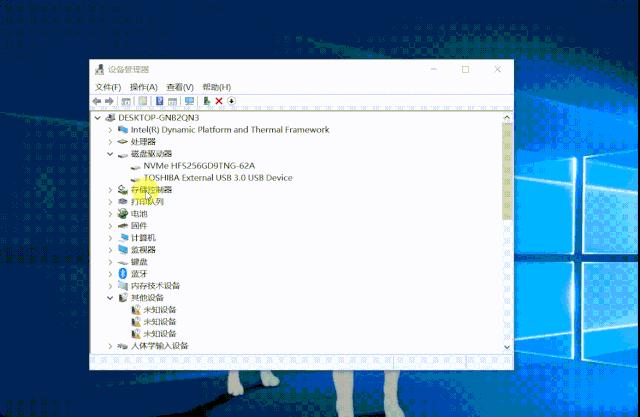Click the storage controller icon beside 存储控制器

(122, 190)
